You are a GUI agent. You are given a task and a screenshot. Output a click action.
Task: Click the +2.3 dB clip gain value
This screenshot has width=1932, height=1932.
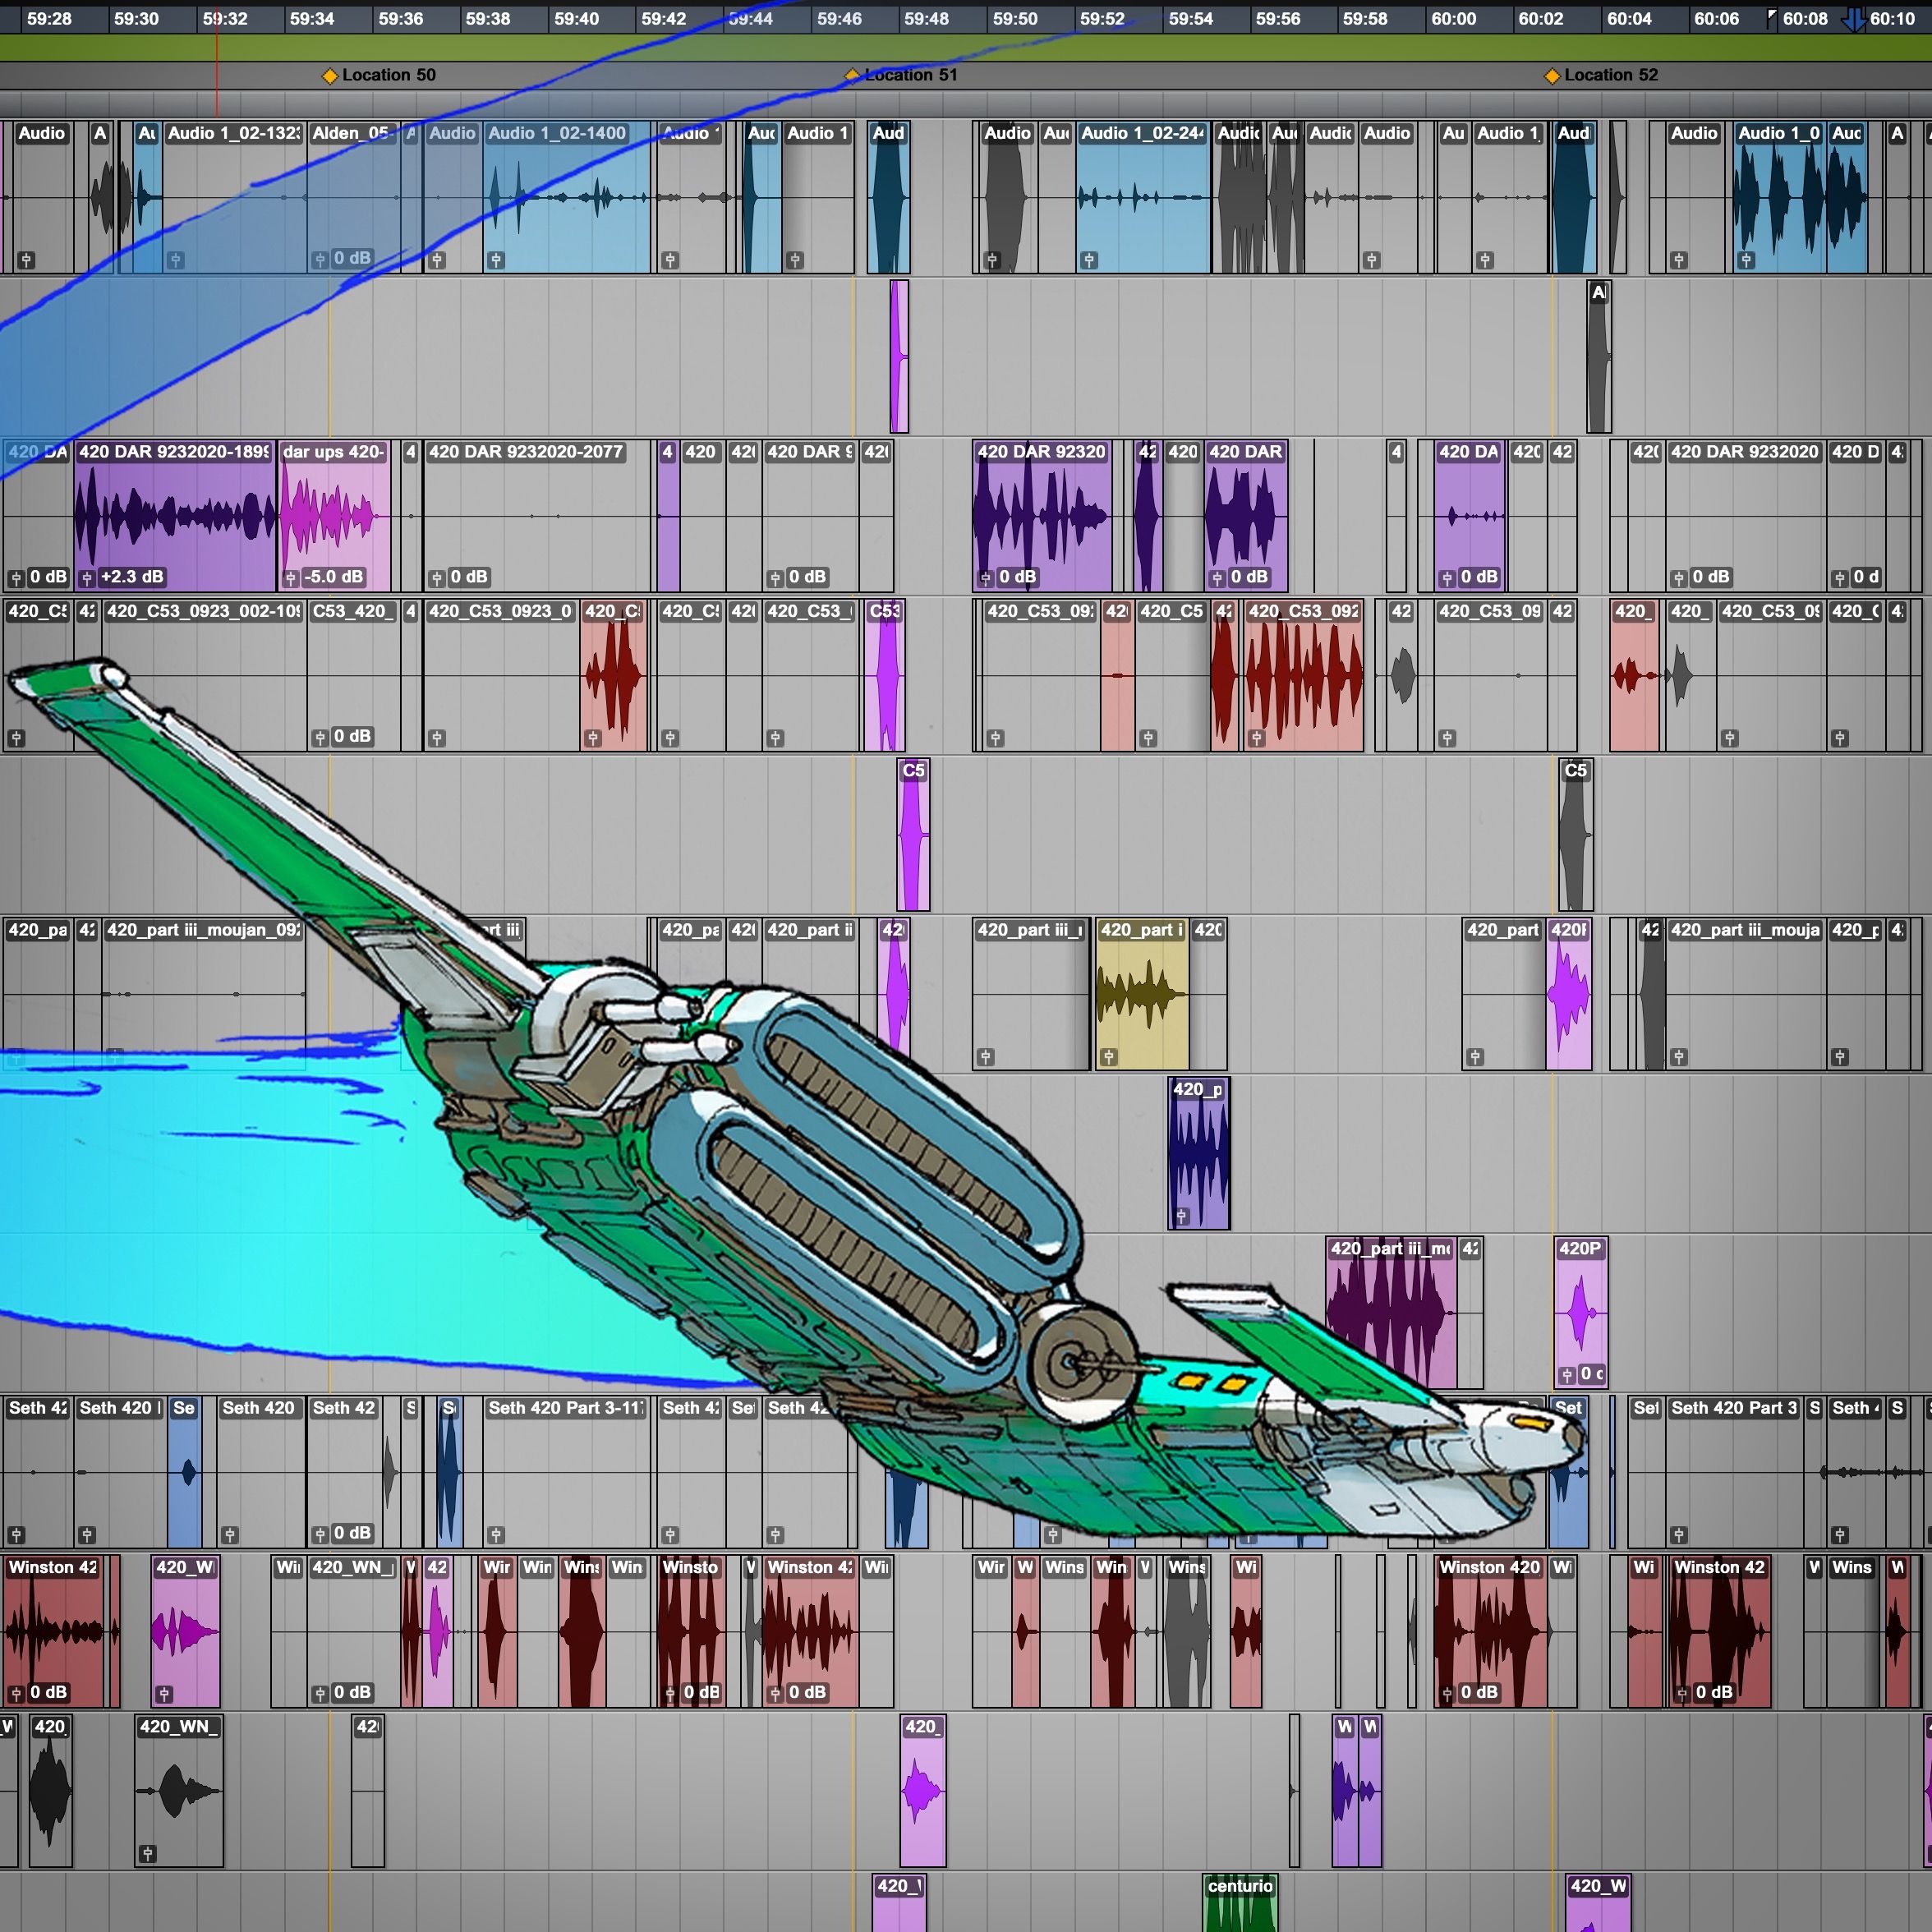coord(132,577)
